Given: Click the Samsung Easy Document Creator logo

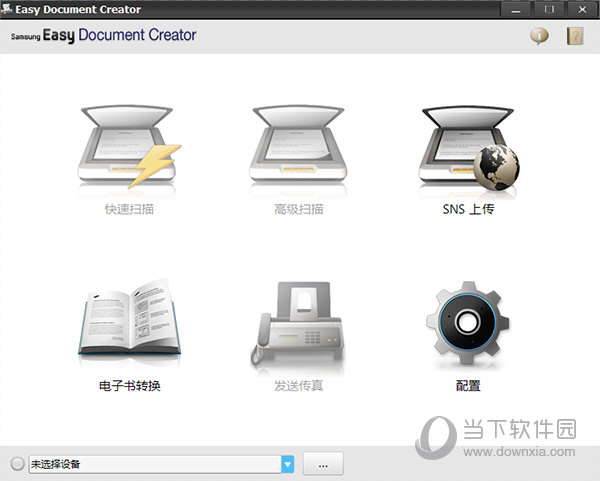Looking at the screenshot, I should click(x=103, y=35).
